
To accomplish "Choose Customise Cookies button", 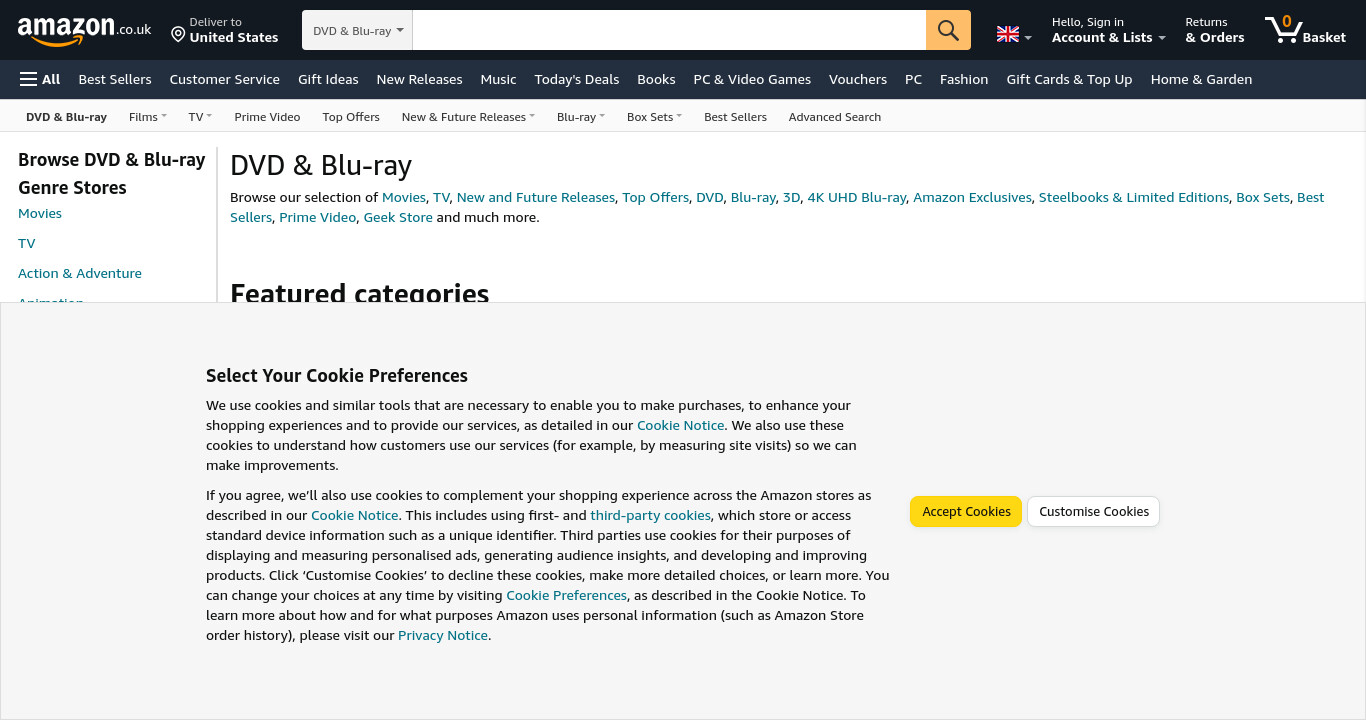I will [x=1094, y=511].
